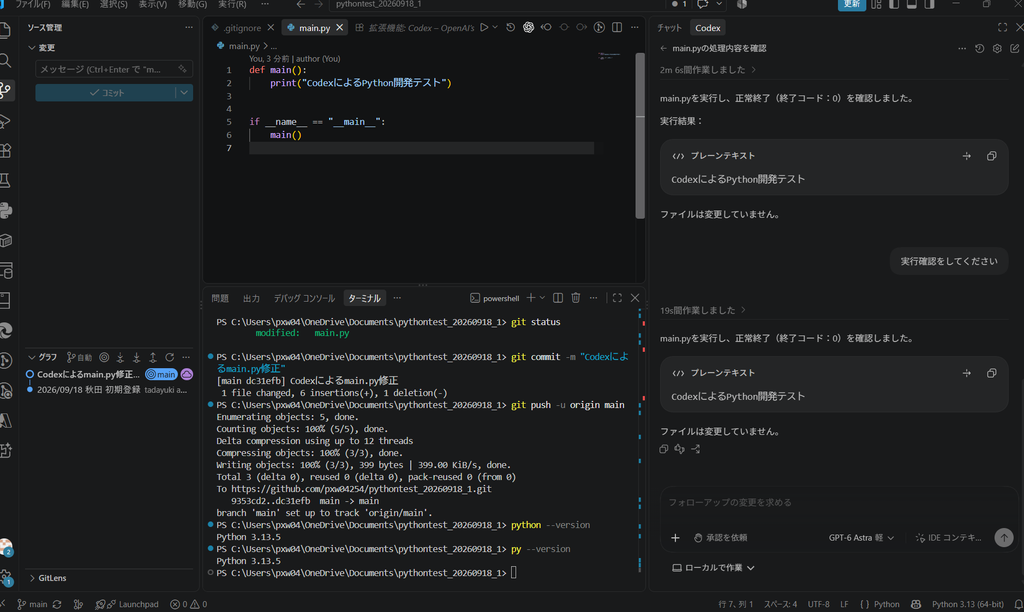
Task: Copy the first plain text result block
Action: 991,156
